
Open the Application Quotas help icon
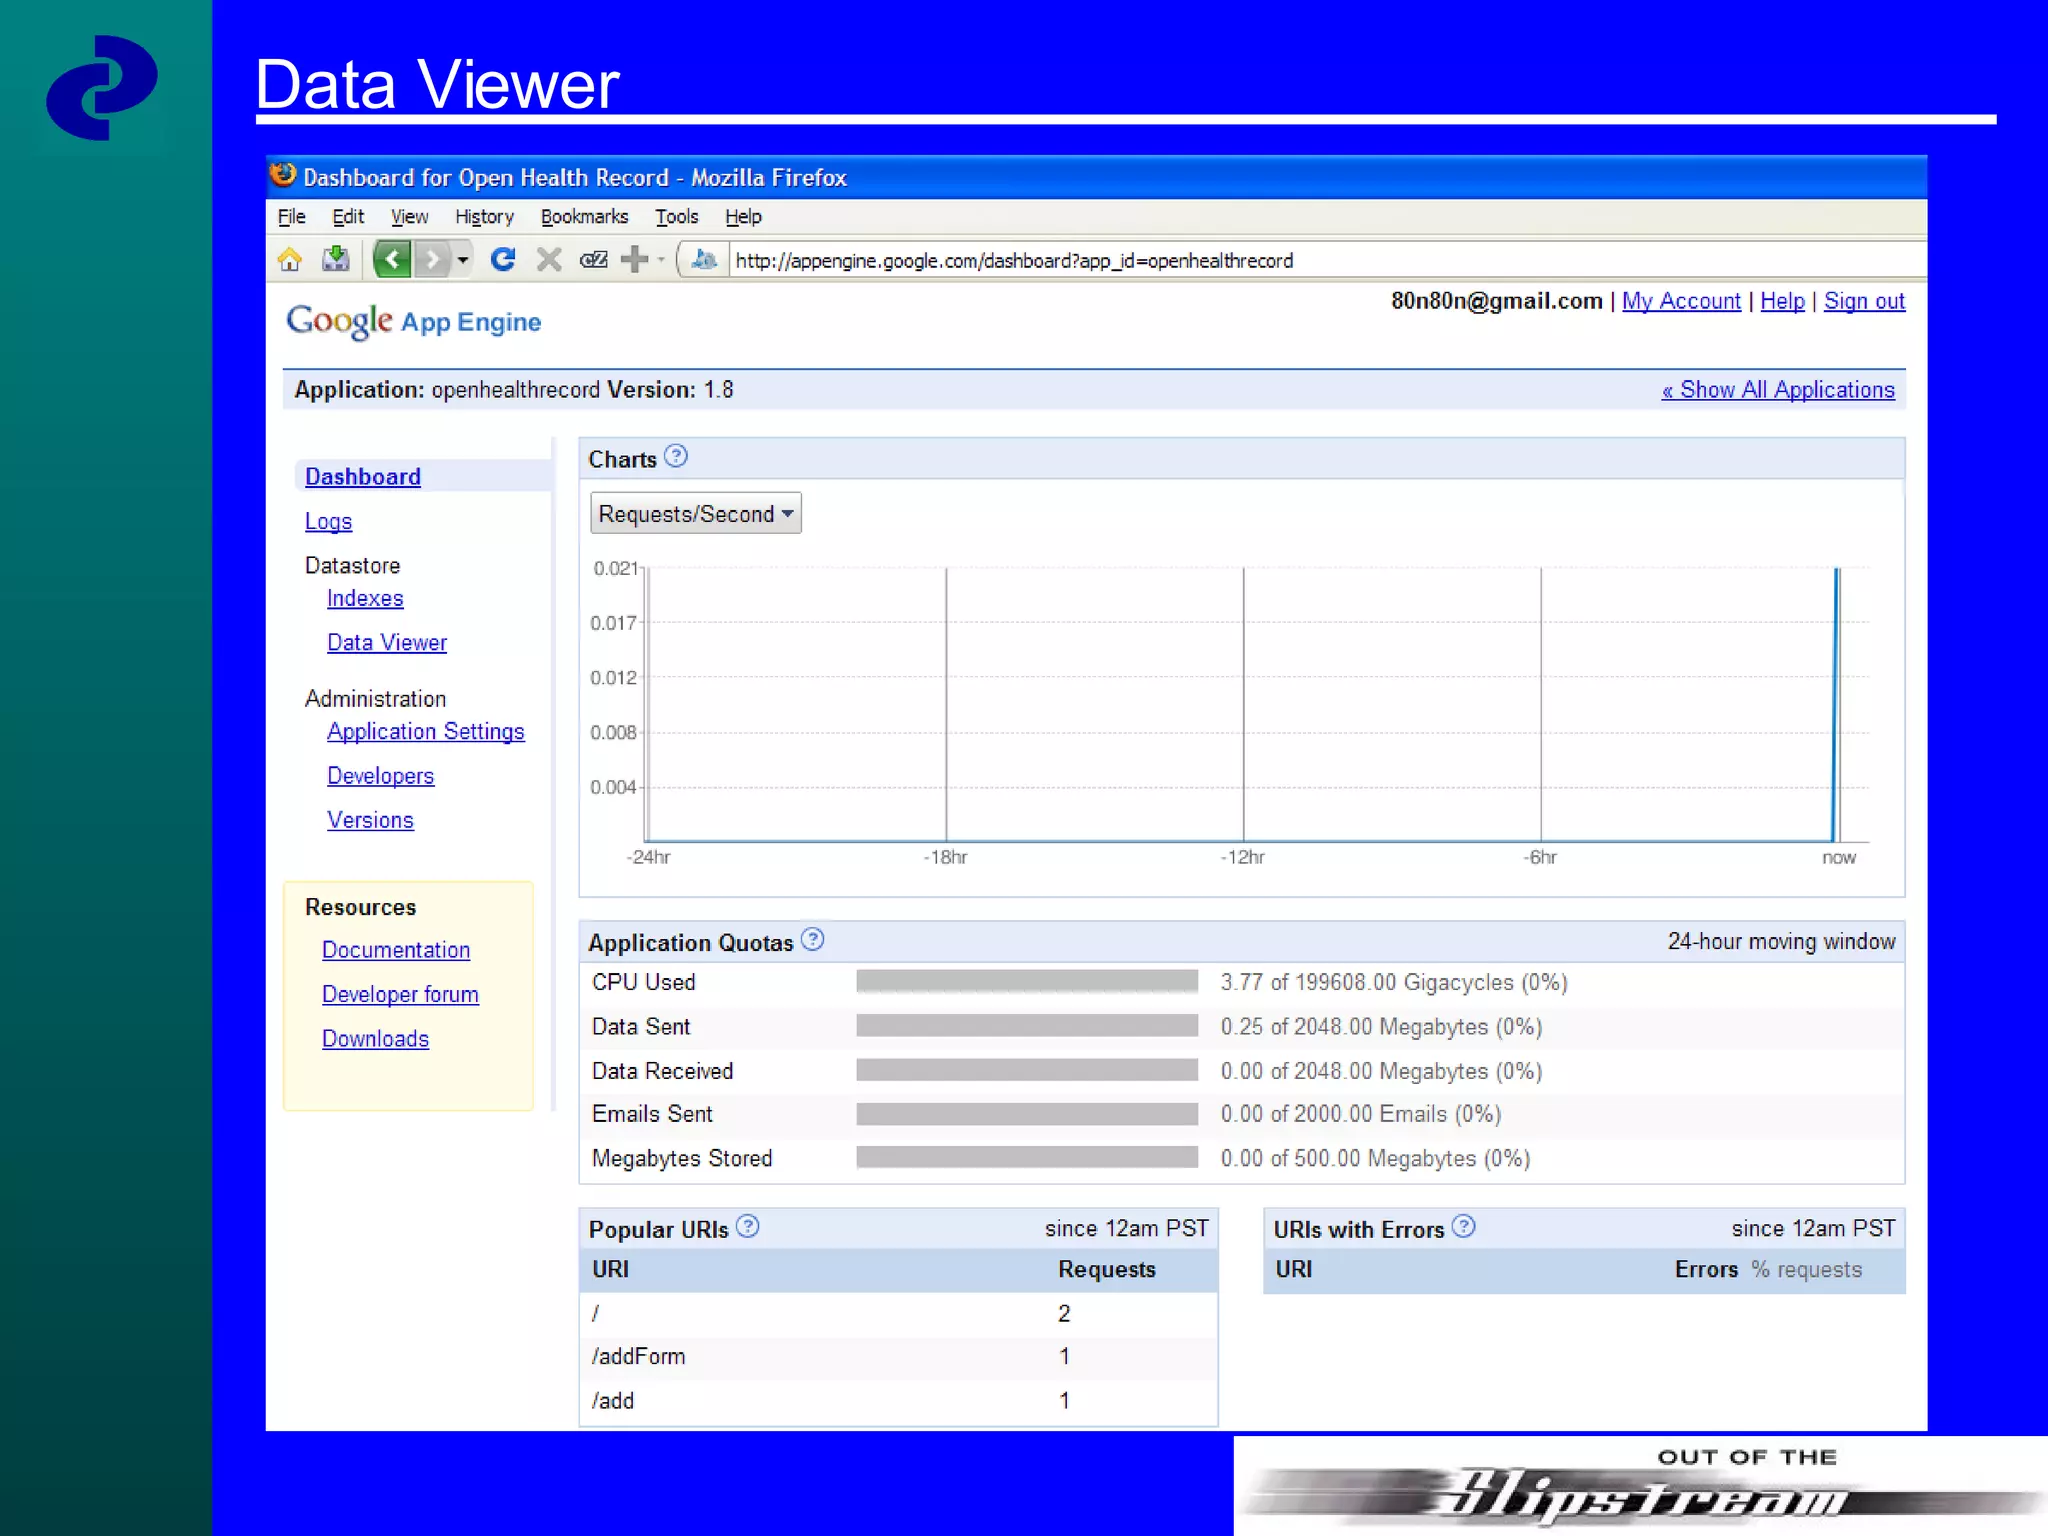click(x=813, y=939)
